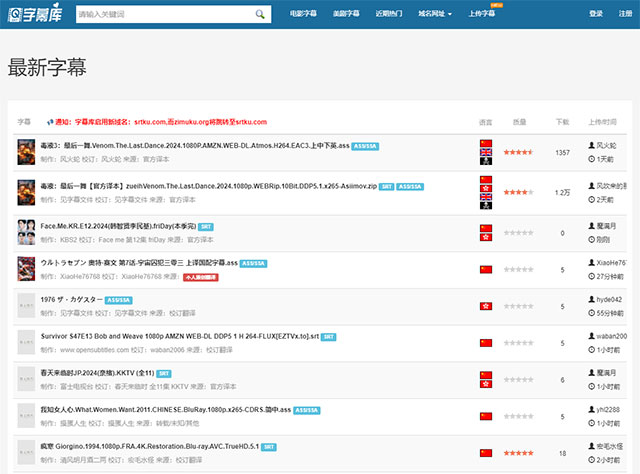
Task: Click star rating on first Venom row
Action: [518, 153]
